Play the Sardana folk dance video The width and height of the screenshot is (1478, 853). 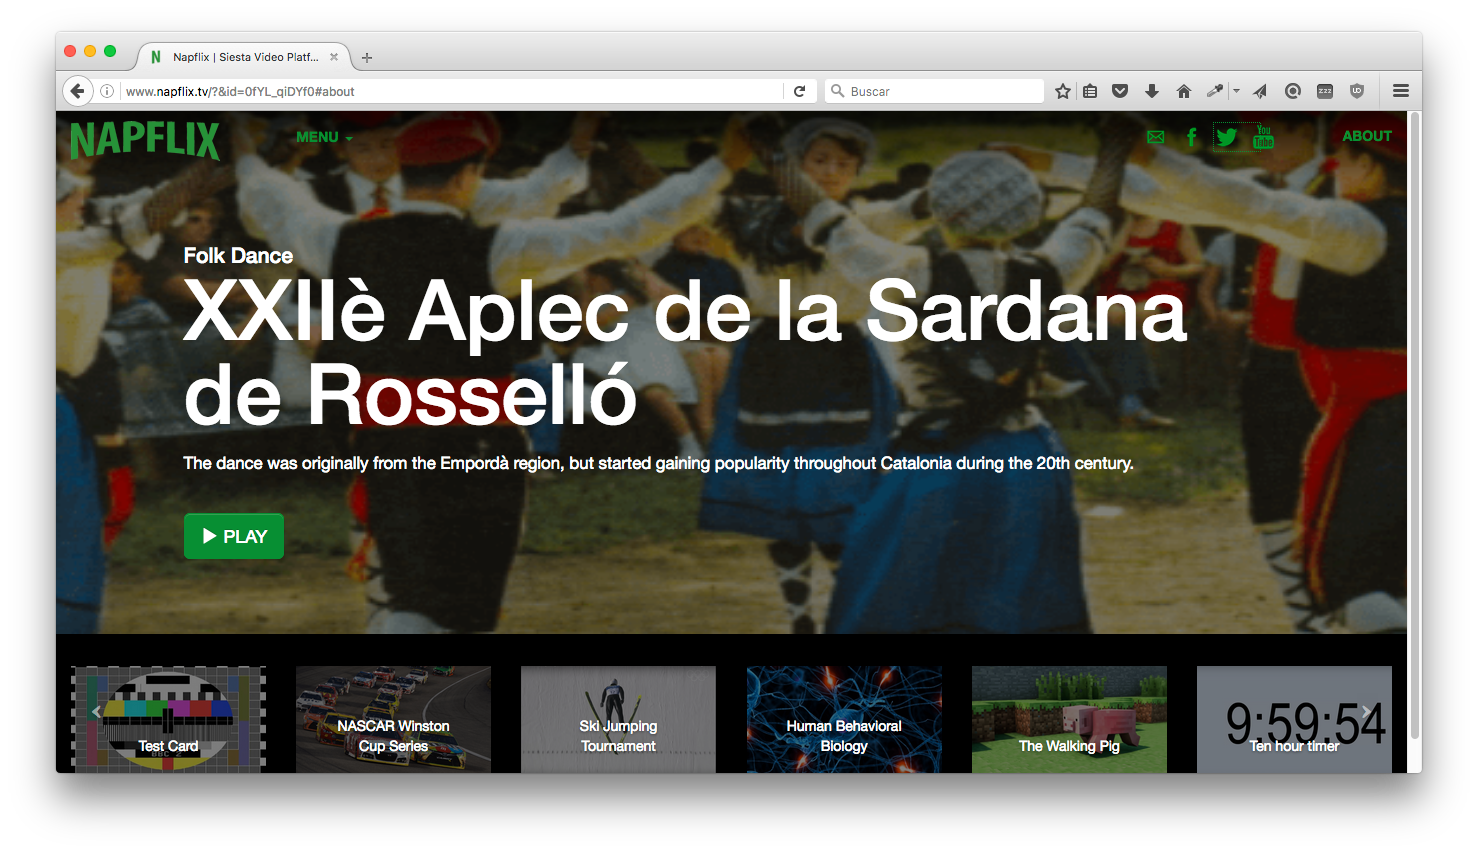pos(234,536)
